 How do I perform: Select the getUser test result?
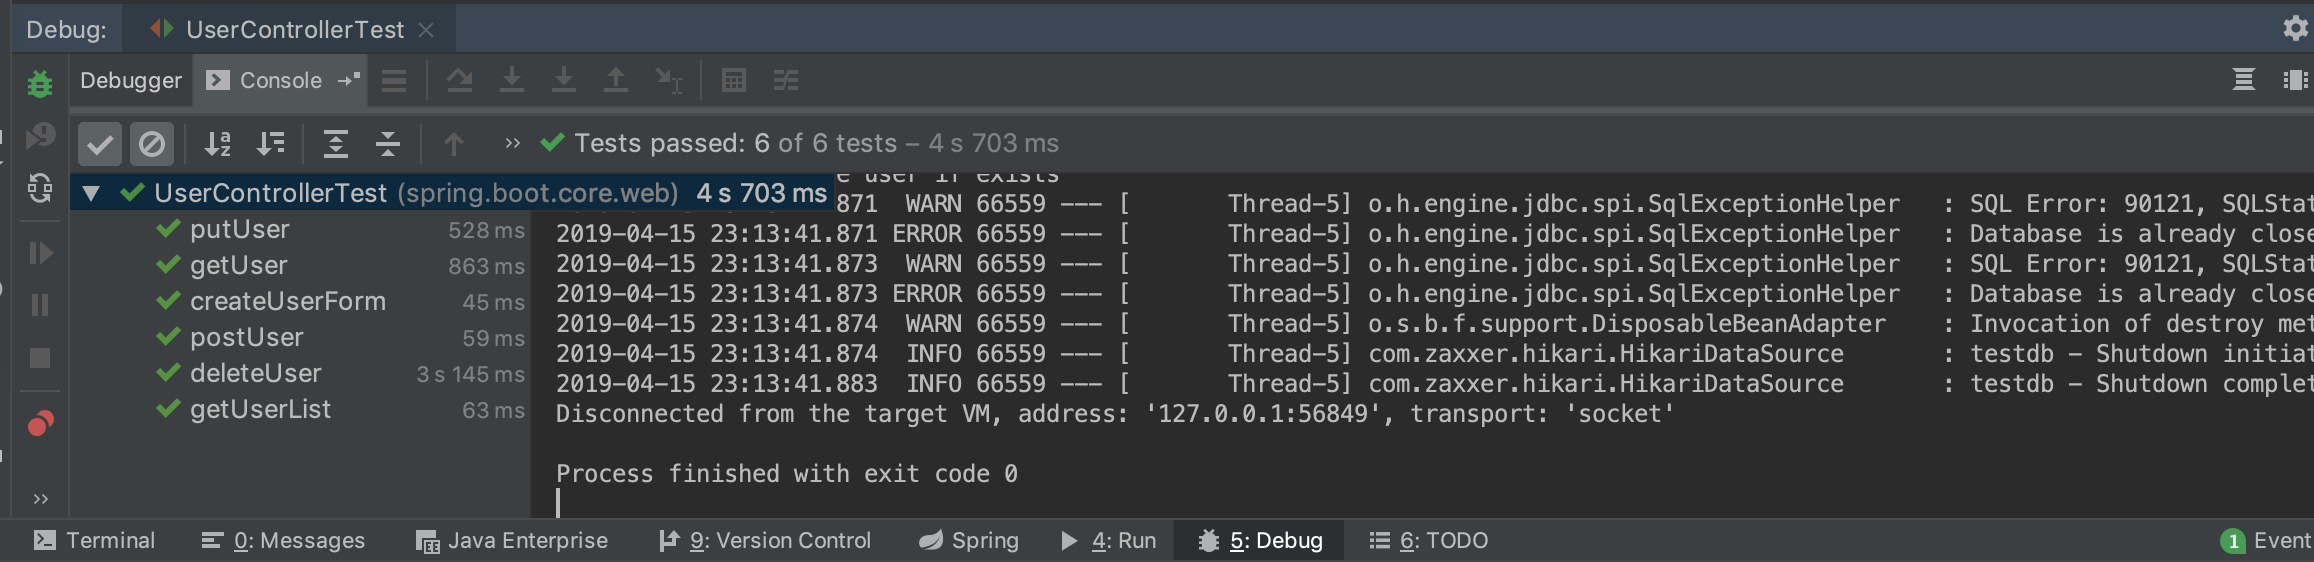click(x=300, y=266)
